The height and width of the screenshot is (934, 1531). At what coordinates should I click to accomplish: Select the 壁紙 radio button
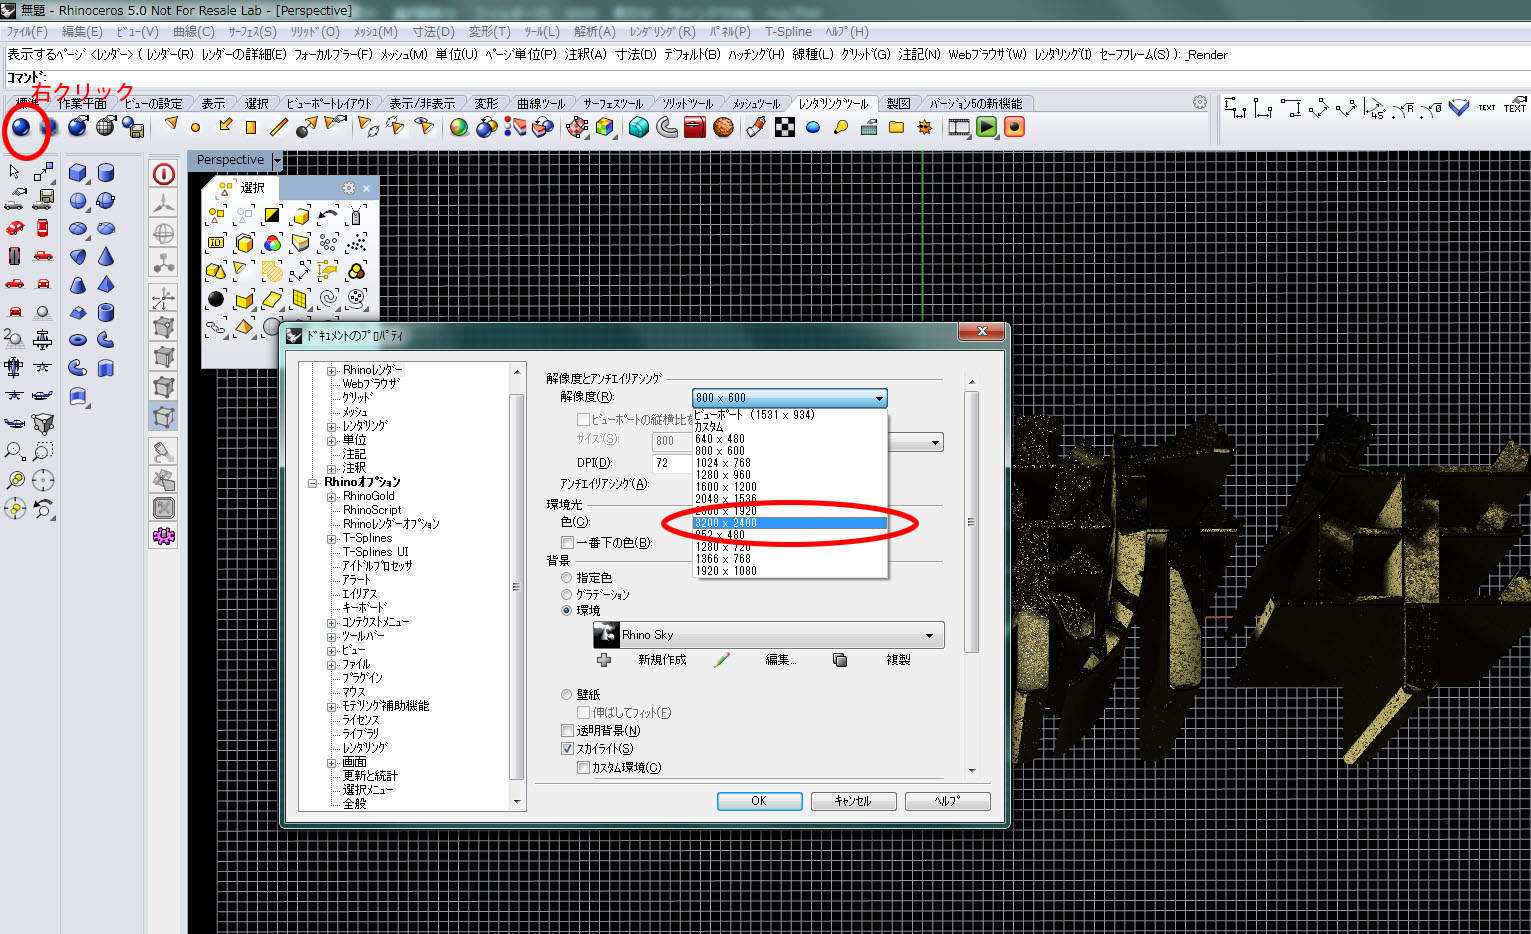(566, 695)
